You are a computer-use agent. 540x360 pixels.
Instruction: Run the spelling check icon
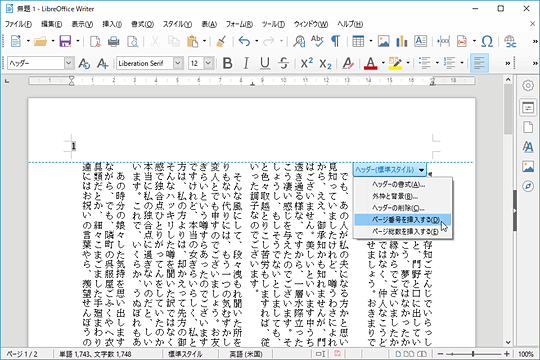(317, 41)
